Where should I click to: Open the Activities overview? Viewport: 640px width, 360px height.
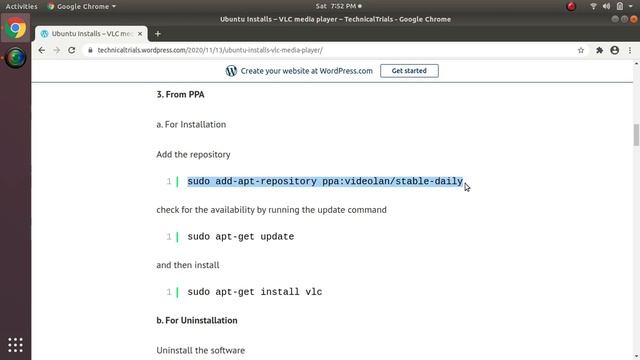[21, 6]
